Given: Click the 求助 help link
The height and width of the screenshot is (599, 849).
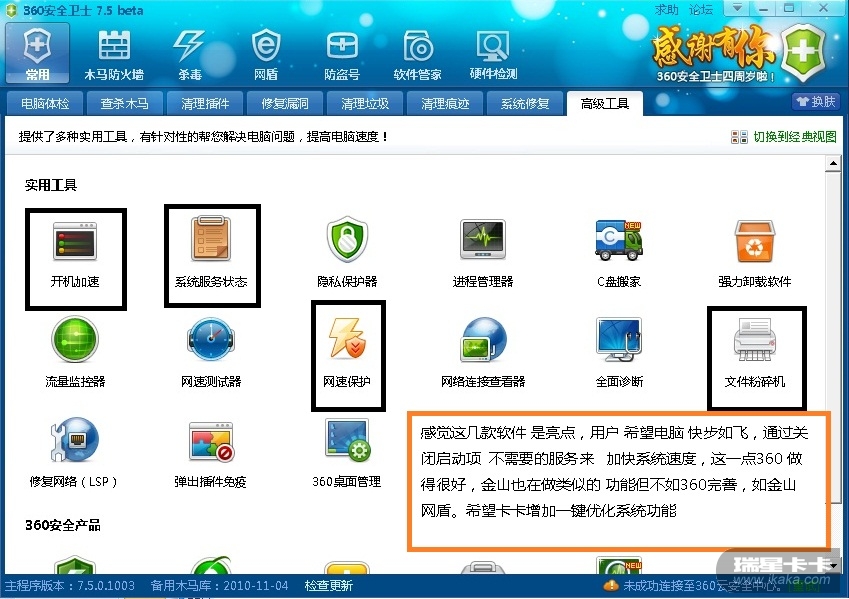Looking at the screenshot, I should [666, 10].
